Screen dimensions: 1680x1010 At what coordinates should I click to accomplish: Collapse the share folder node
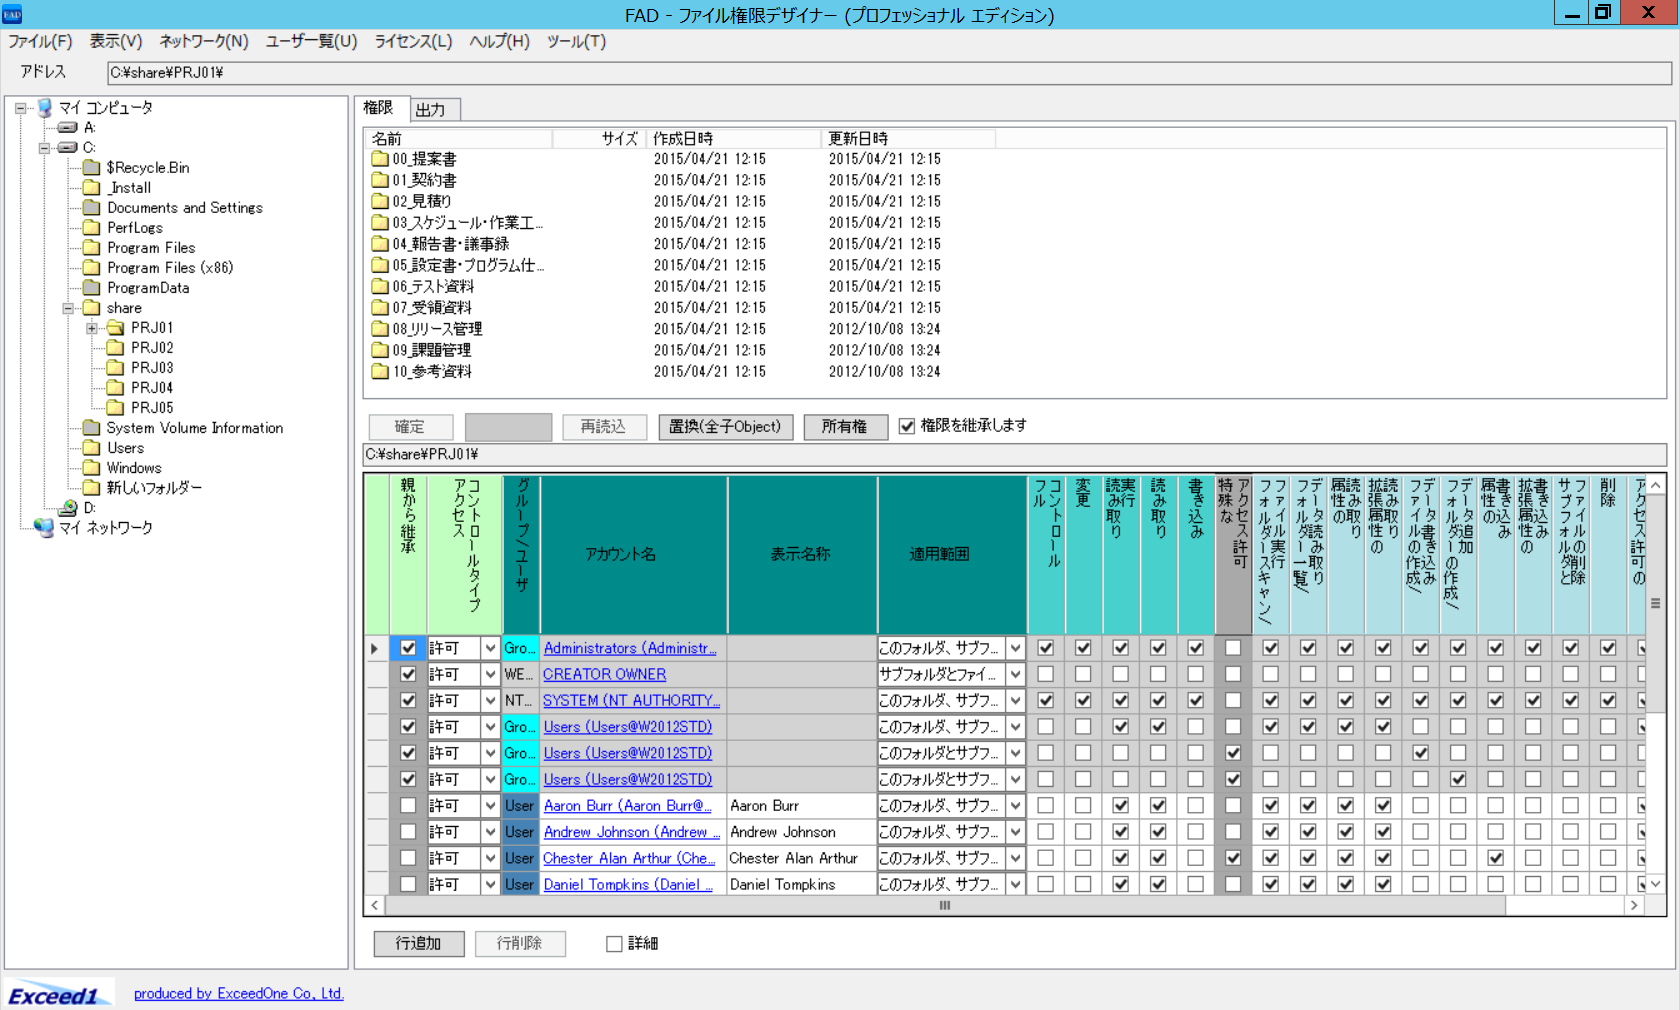pyautogui.click(x=68, y=308)
